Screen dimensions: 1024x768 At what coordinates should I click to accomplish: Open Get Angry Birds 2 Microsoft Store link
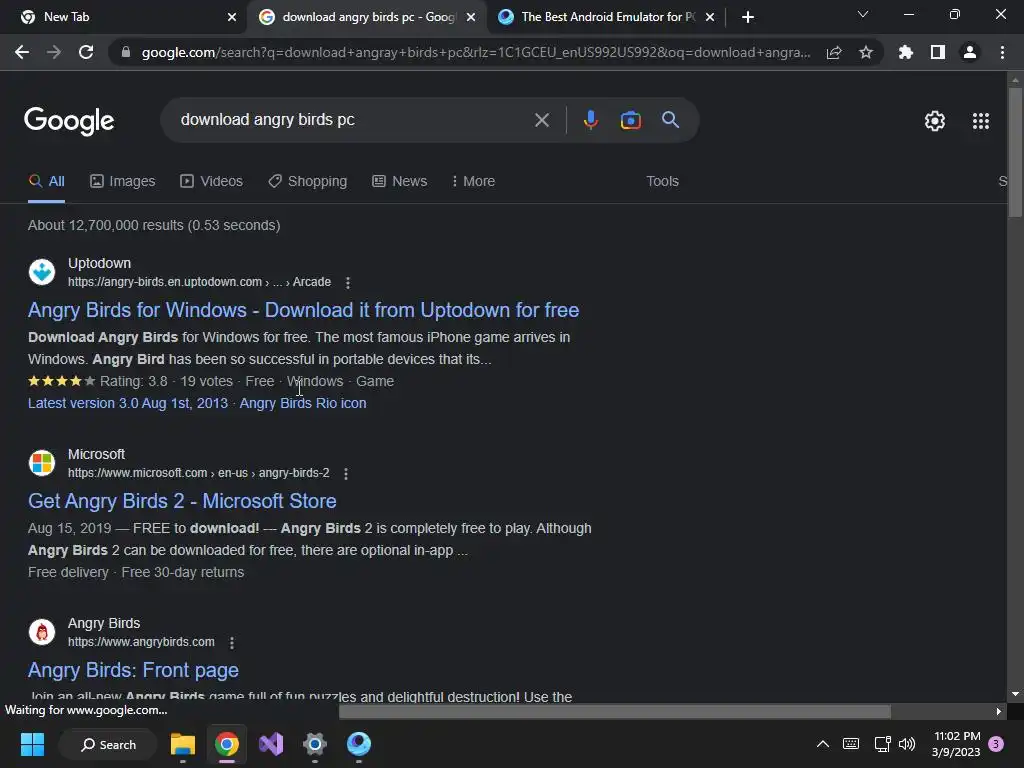click(x=182, y=501)
